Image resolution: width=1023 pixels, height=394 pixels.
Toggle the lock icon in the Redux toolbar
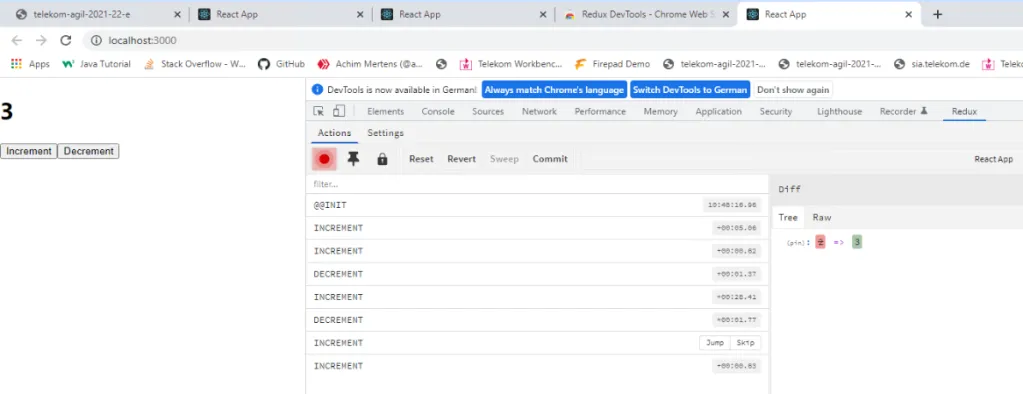coord(382,159)
